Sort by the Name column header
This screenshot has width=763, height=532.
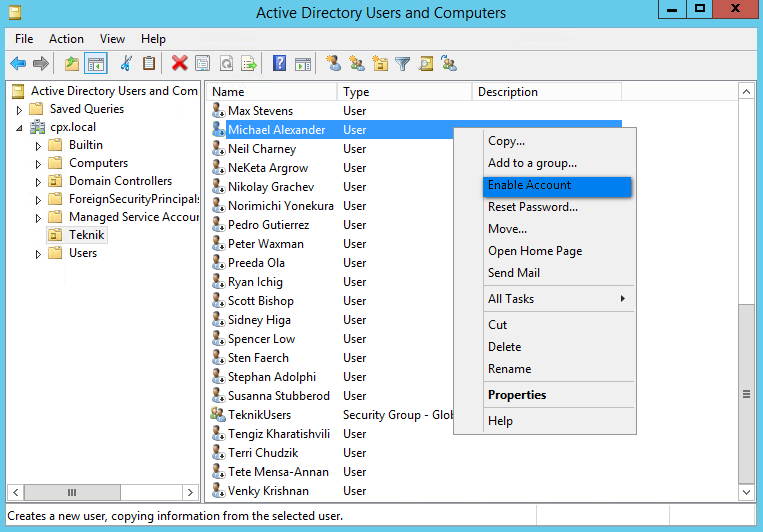coord(272,92)
